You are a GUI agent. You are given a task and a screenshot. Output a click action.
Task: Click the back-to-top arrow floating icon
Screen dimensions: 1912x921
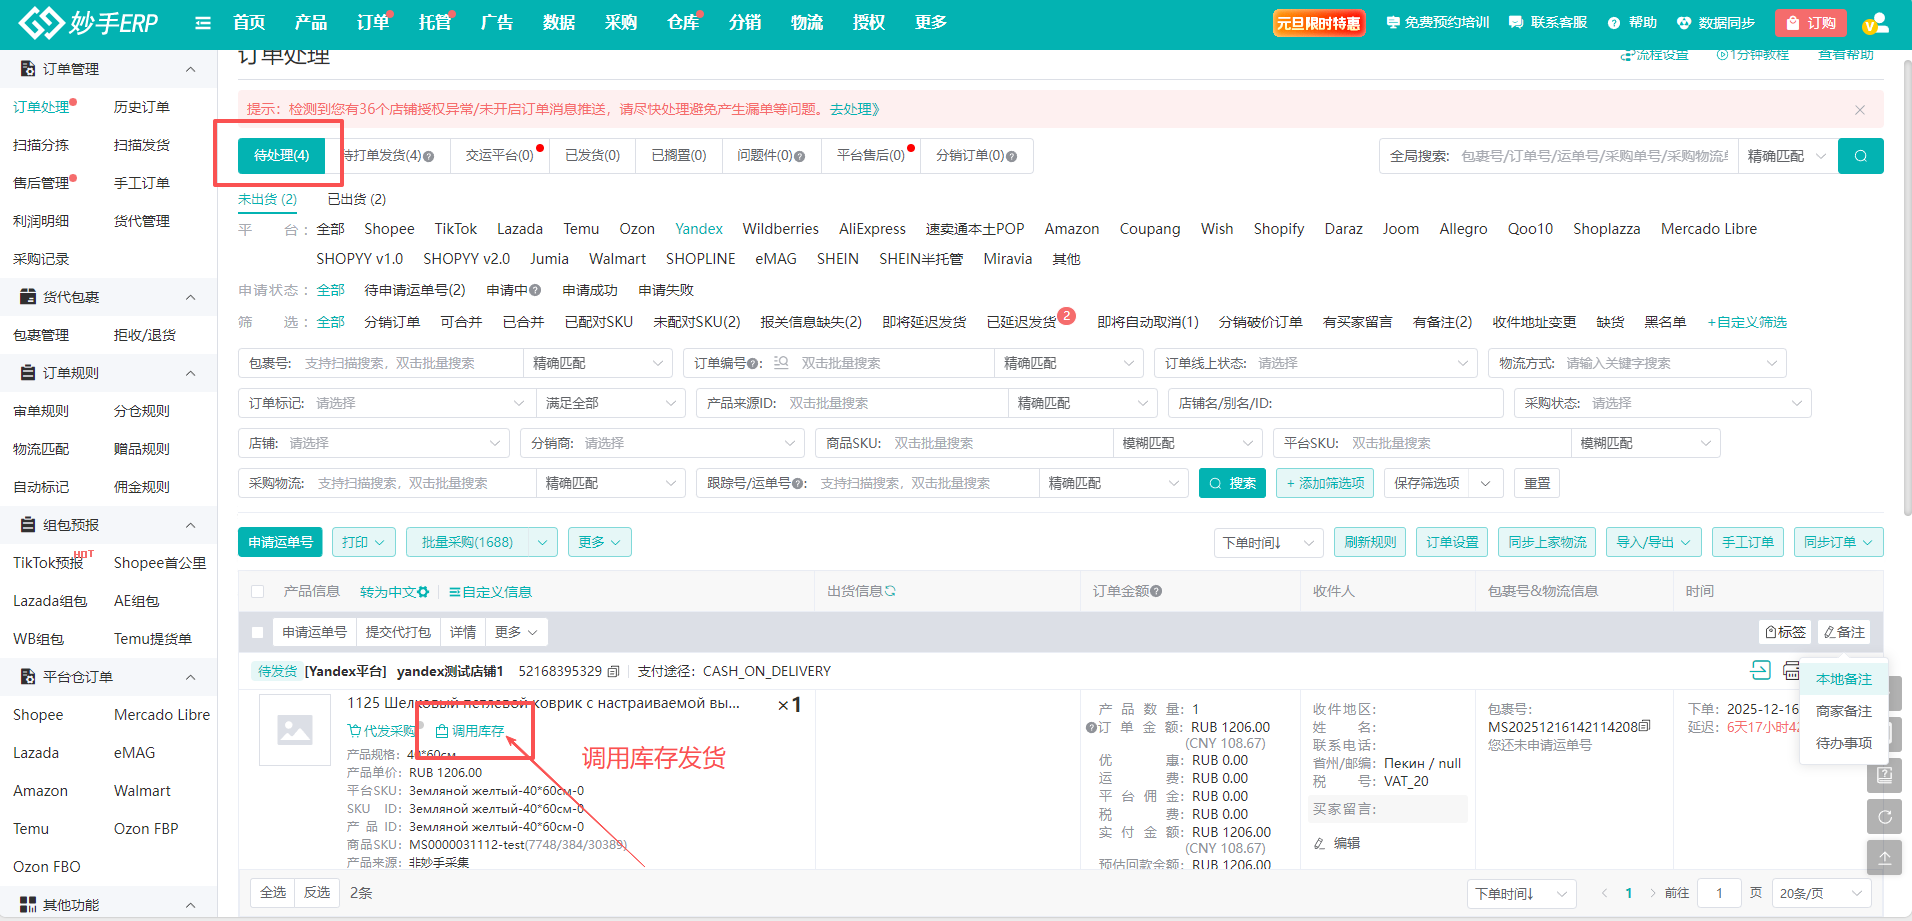[1884, 857]
